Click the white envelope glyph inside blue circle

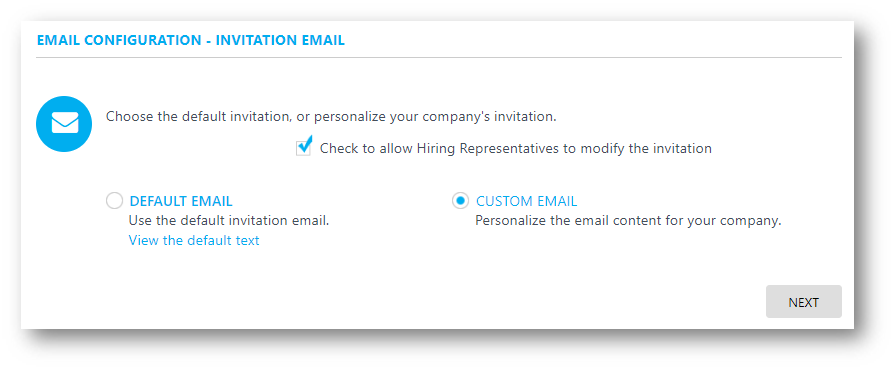(x=65, y=123)
